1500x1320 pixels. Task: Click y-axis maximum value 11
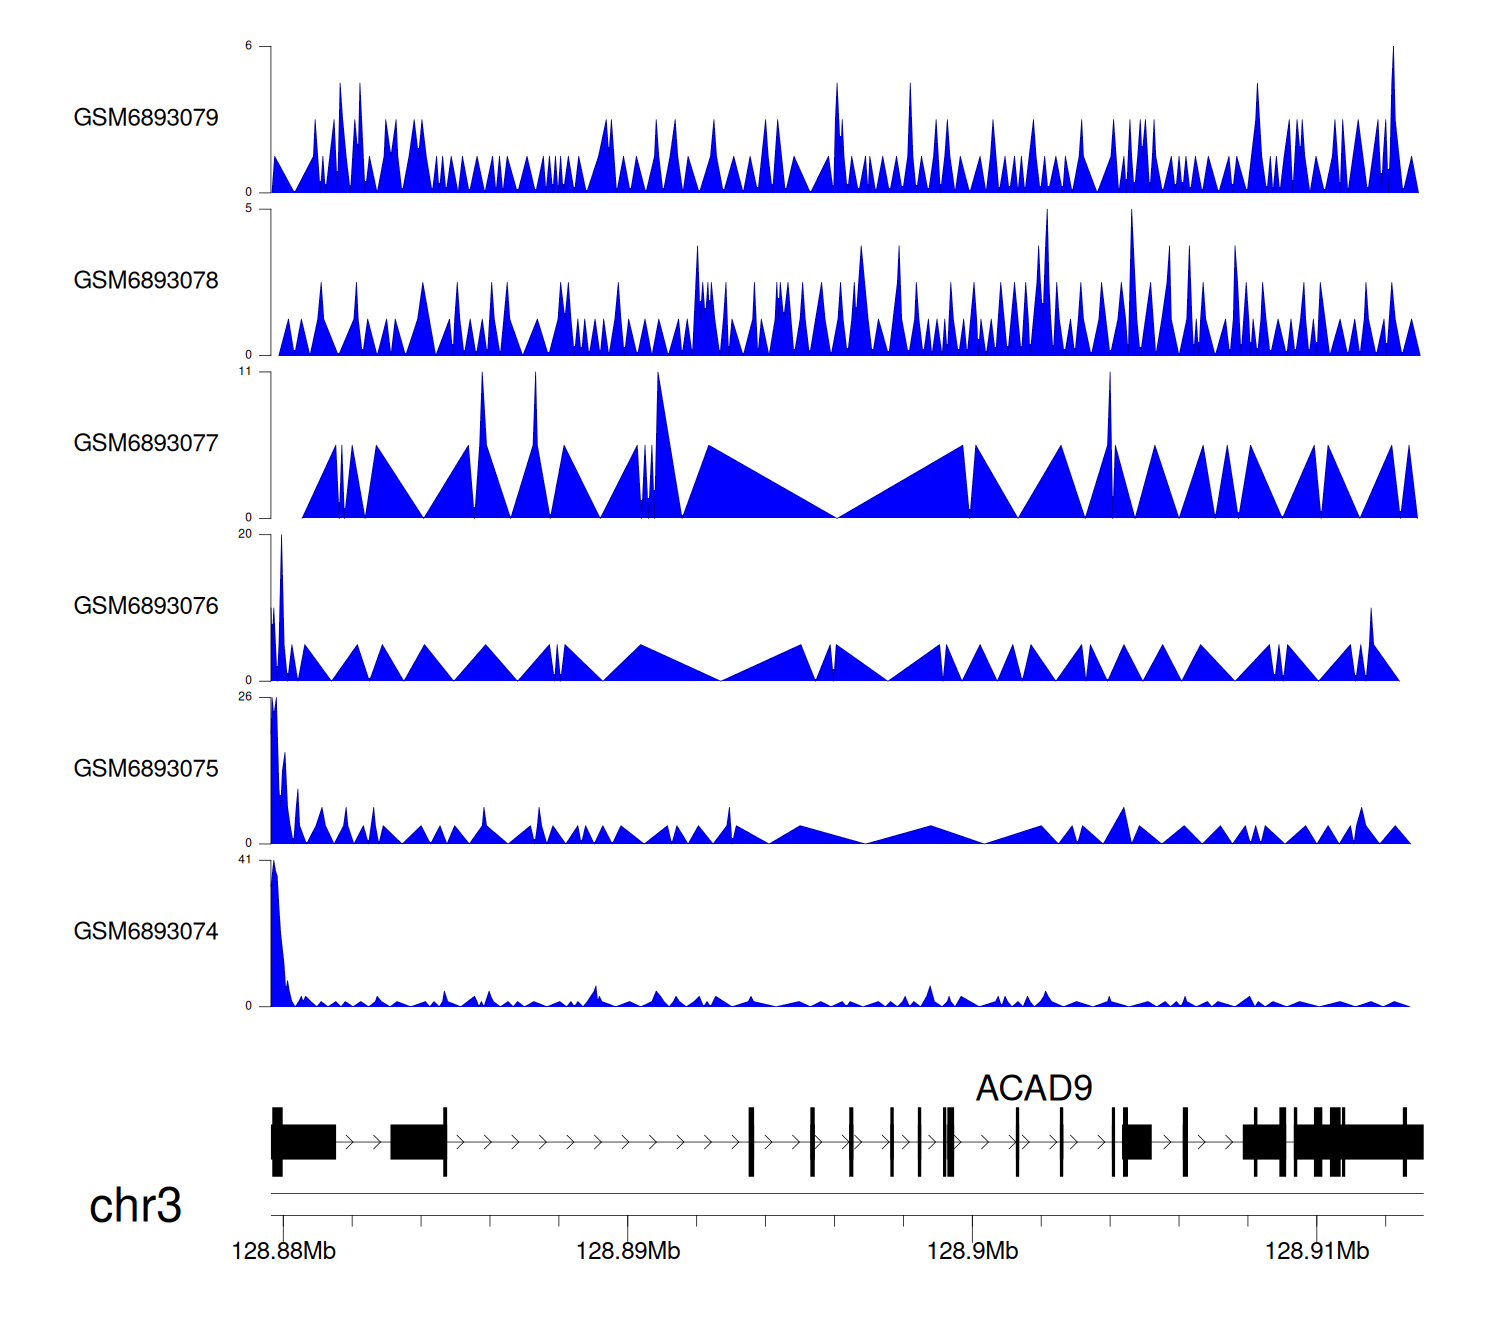pyautogui.click(x=245, y=371)
